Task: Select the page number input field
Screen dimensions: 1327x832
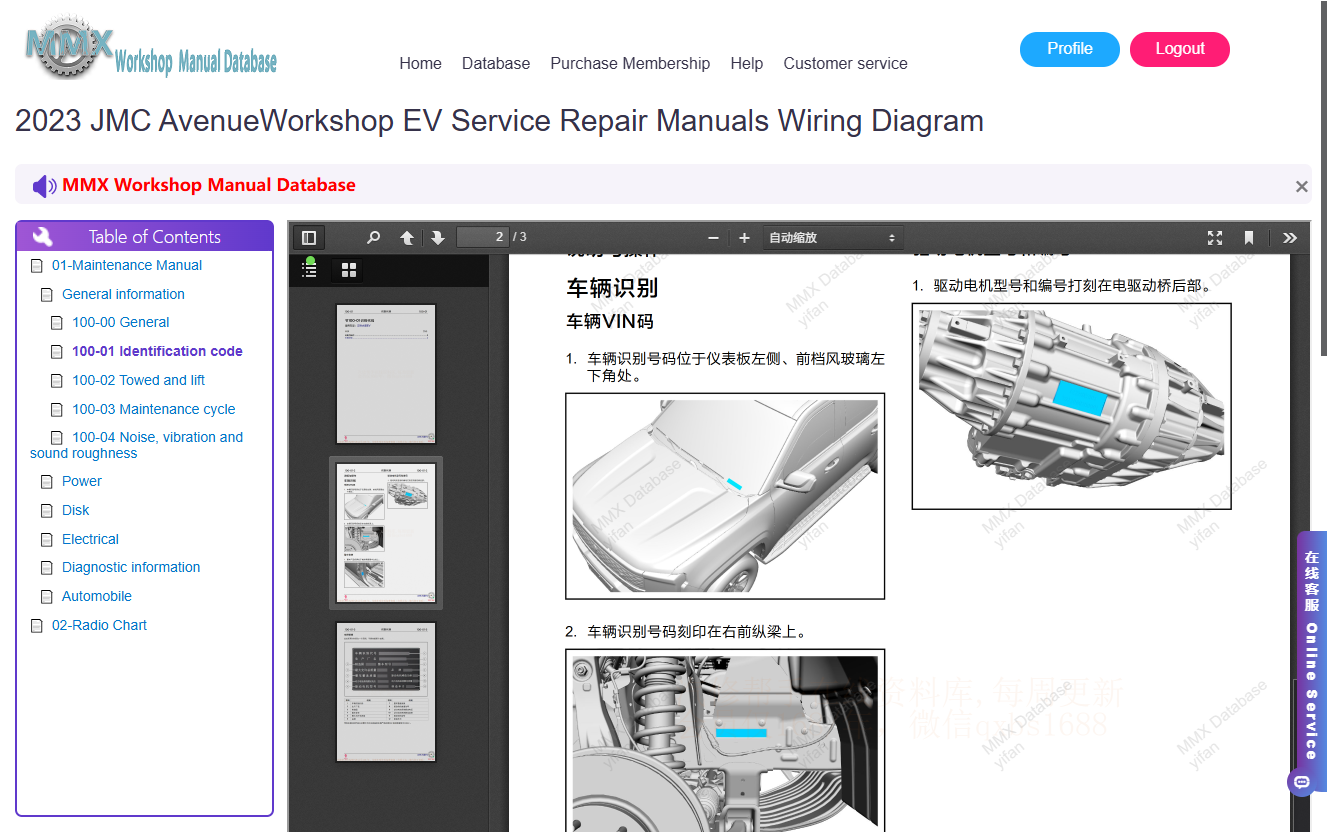Action: point(483,237)
